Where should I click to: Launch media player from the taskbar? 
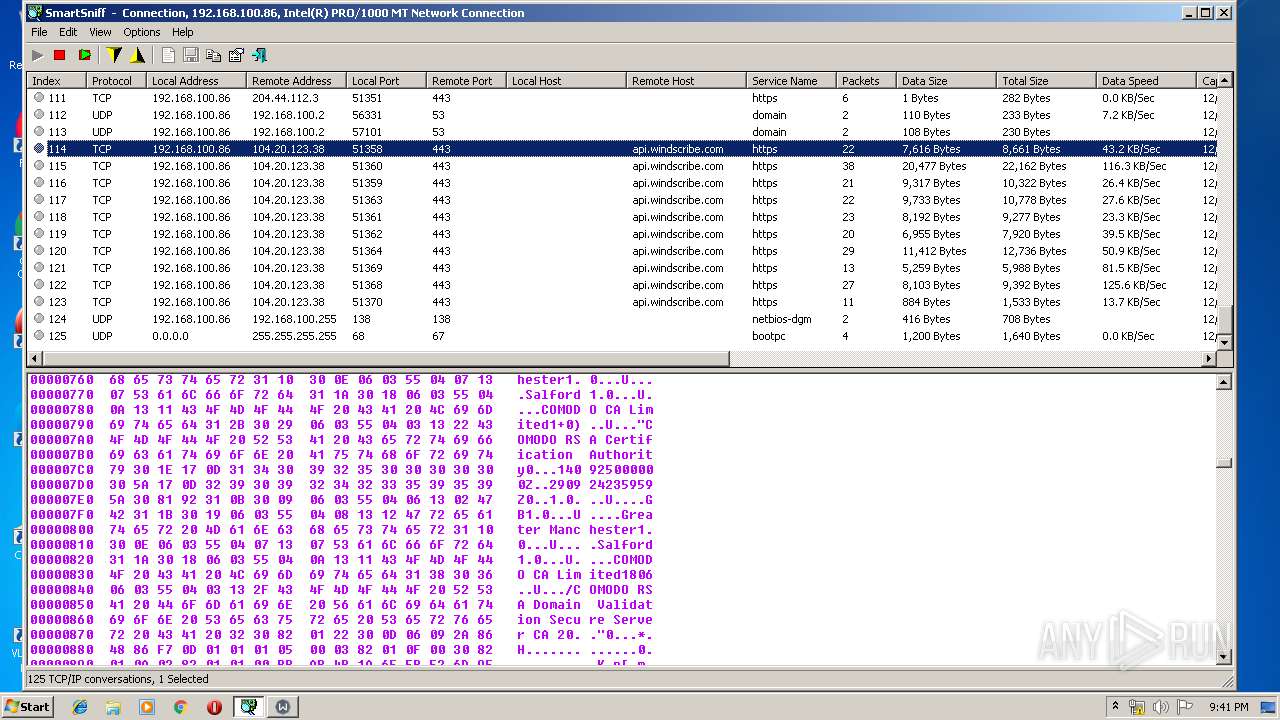pos(147,706)
